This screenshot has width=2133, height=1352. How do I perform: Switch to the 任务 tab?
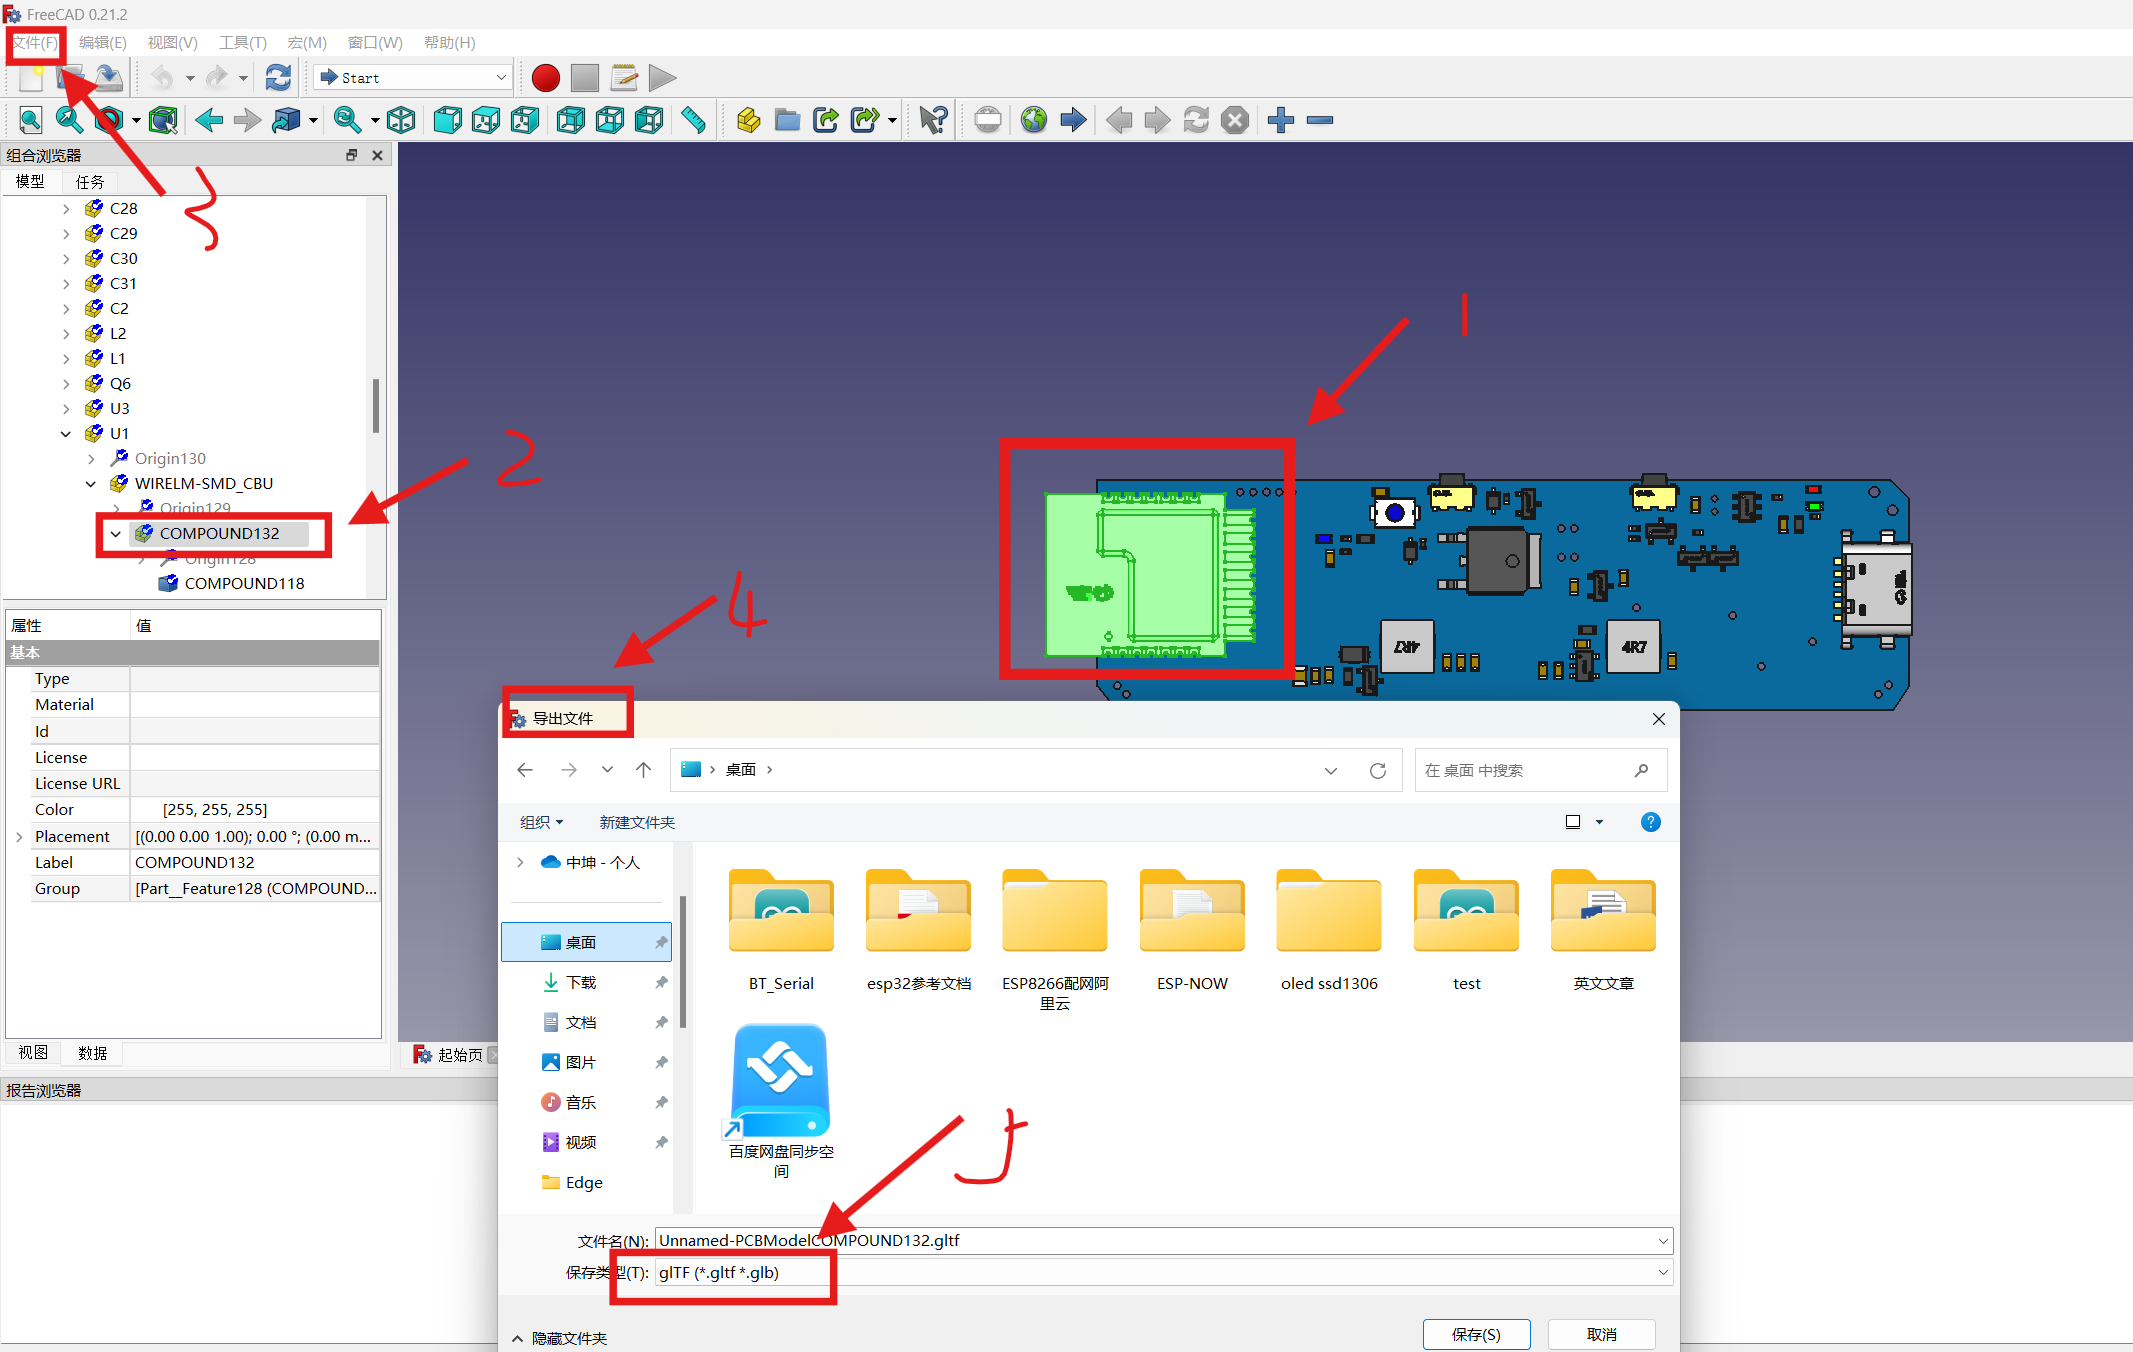pos(90,182)
